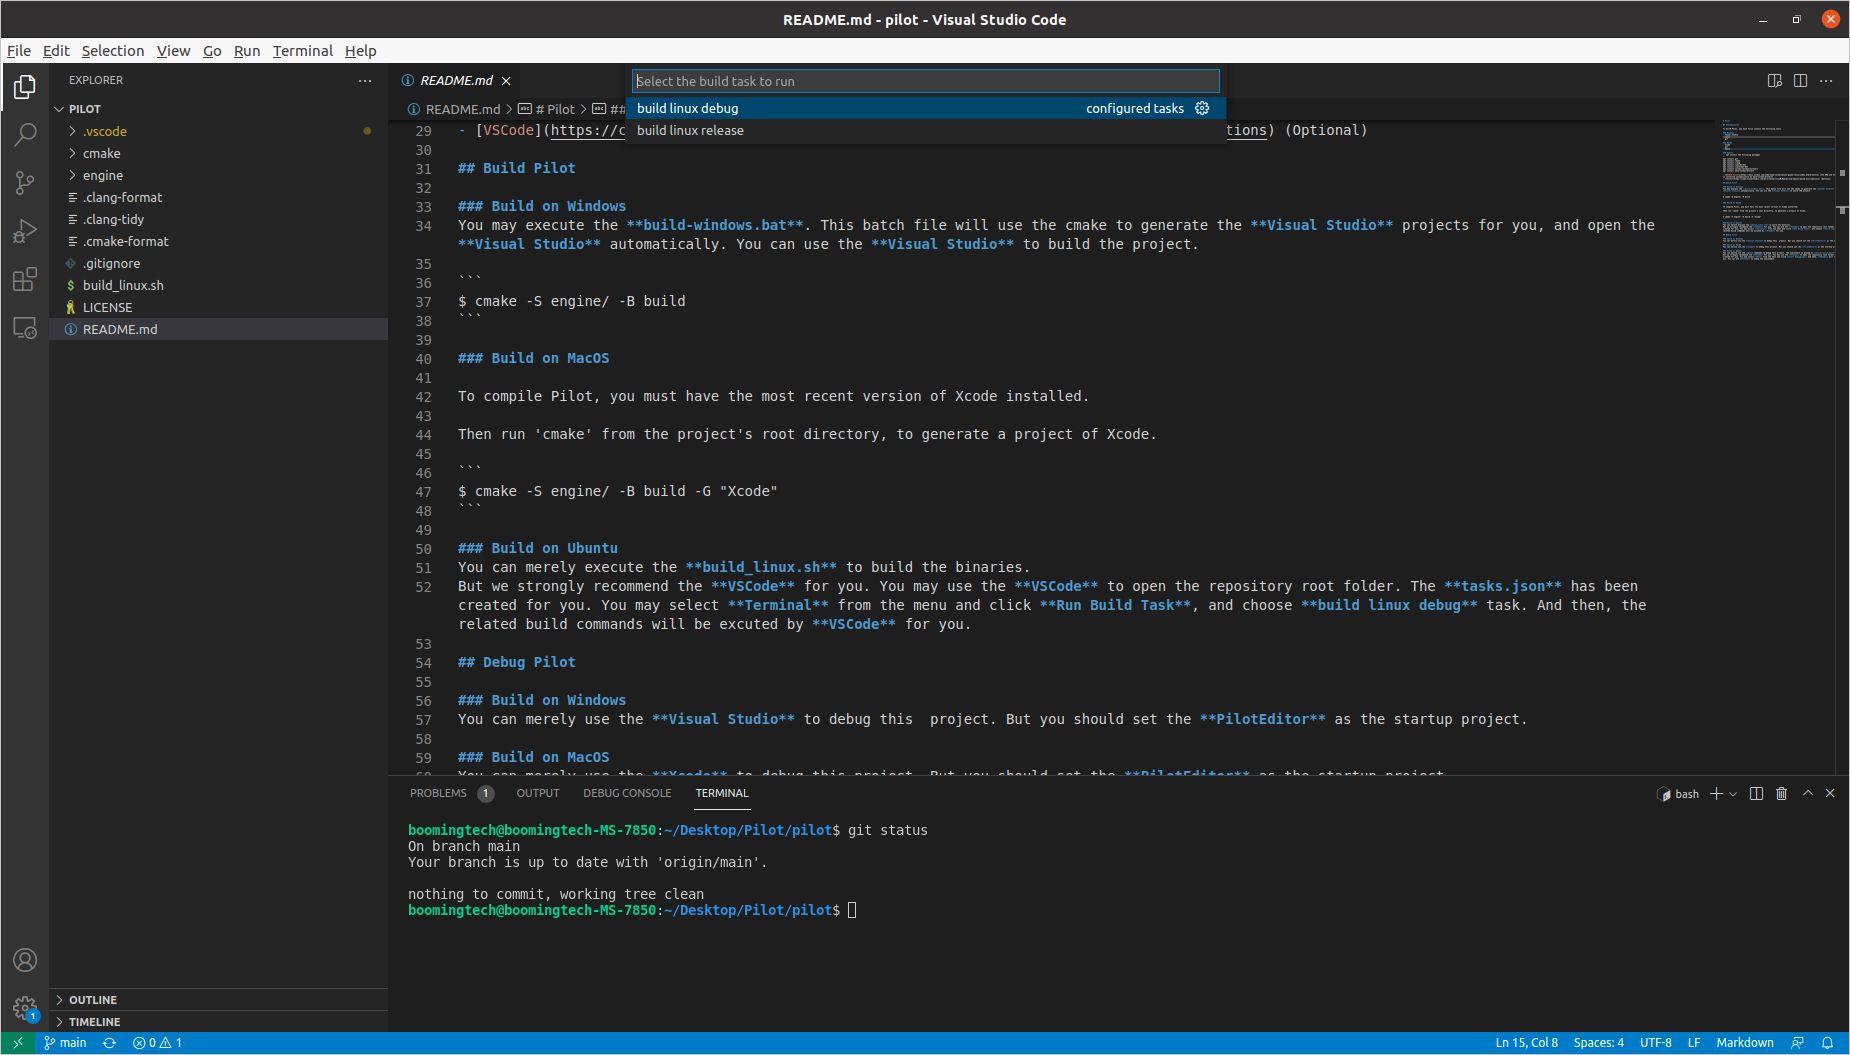This screenshot has height=1055, width=1850.
Task: Configure the build linux debug task gear
Action: click(1203, 108)
